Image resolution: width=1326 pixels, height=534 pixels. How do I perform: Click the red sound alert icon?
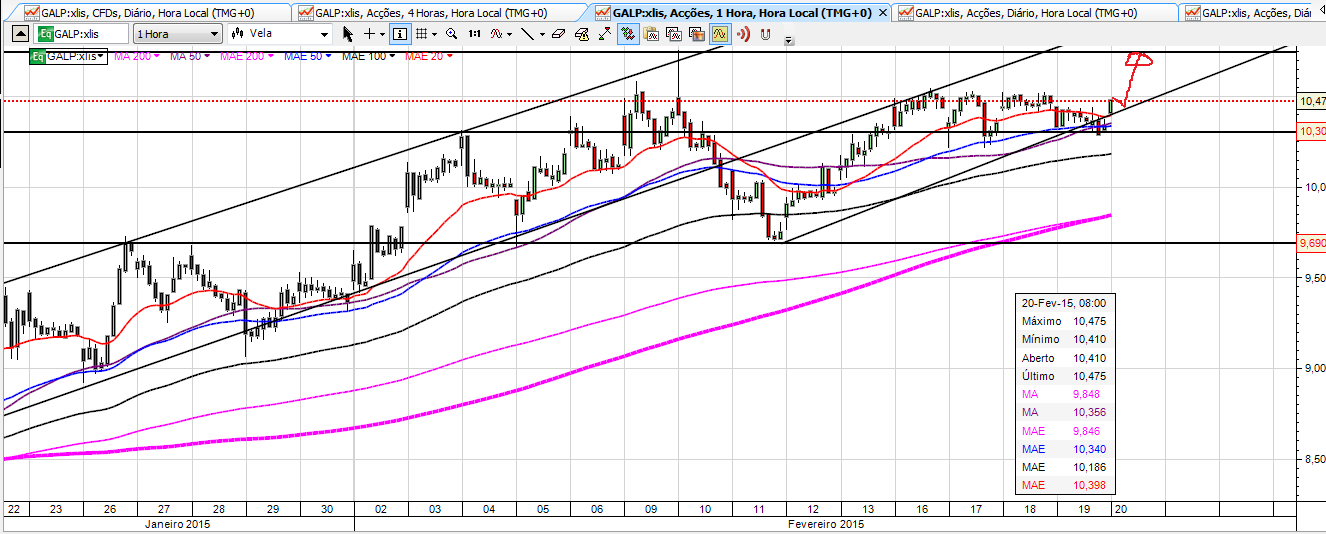742,34
